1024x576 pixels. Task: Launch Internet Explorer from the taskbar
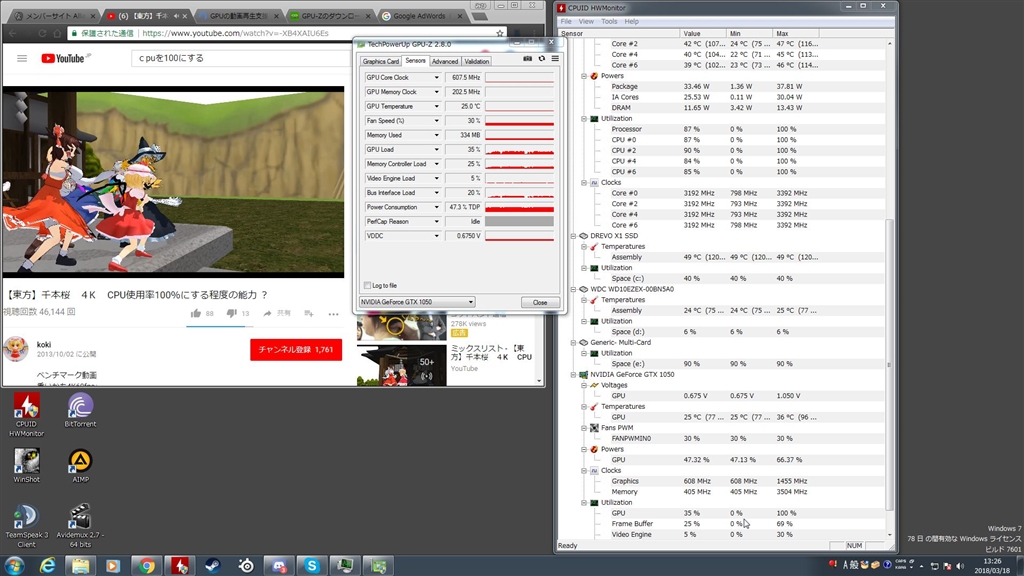48,566
